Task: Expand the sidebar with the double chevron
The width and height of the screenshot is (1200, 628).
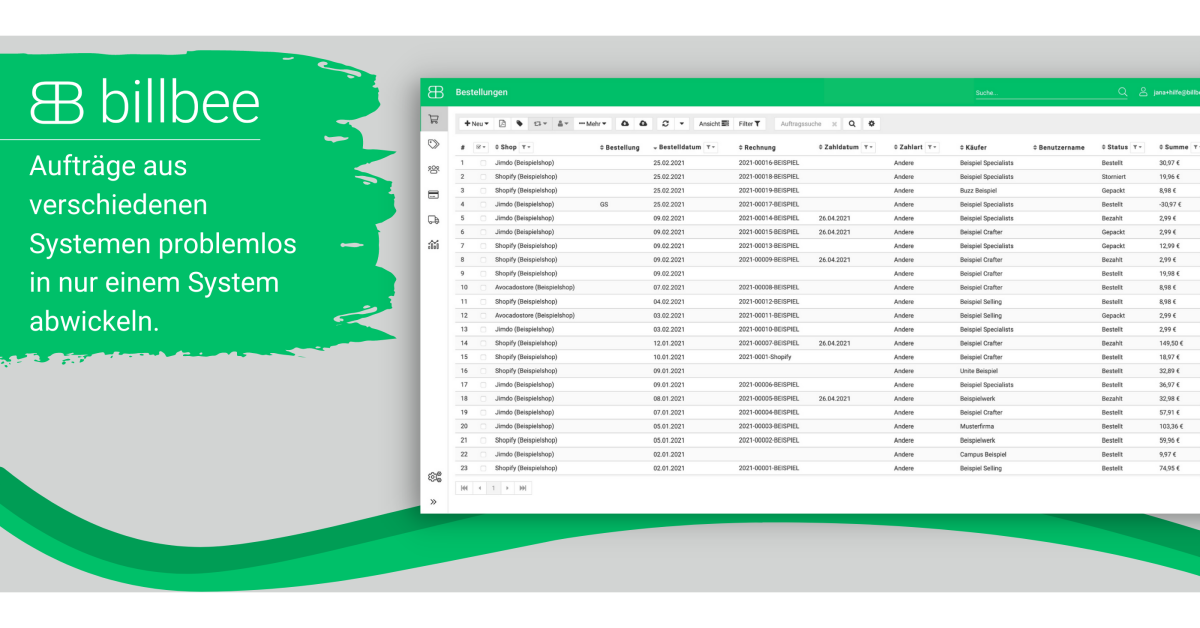Action: [x=434, y=502]
